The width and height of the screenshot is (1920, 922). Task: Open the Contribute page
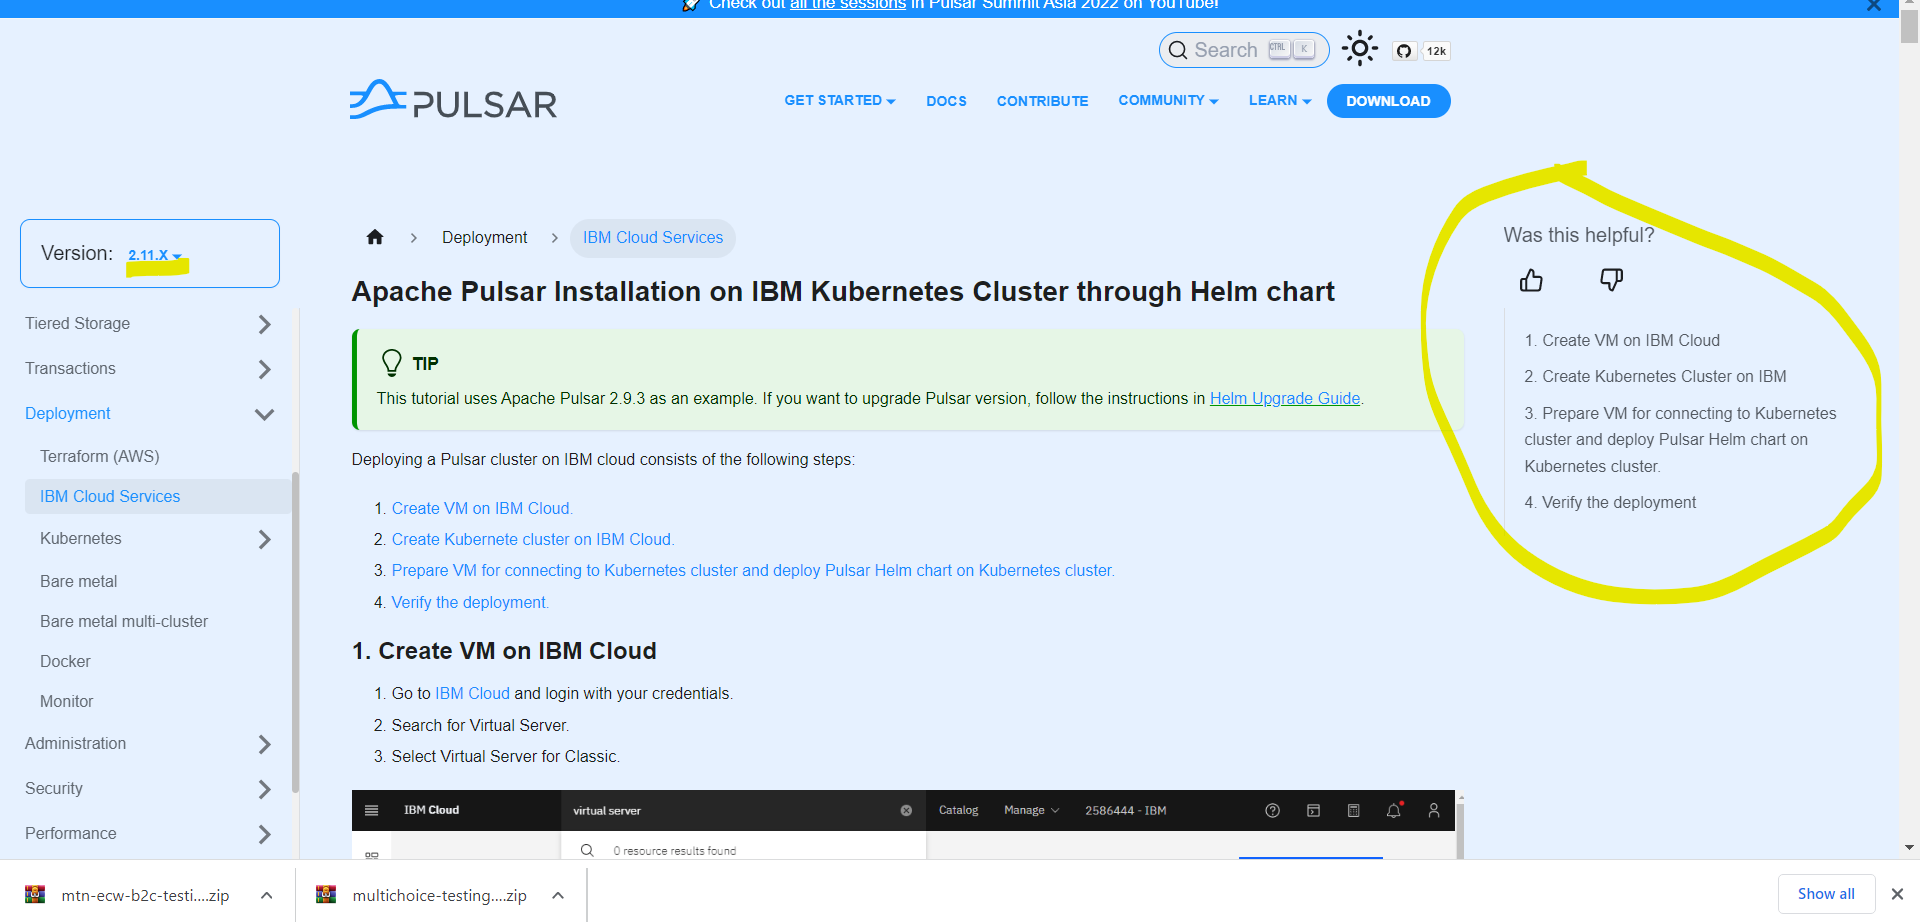coord(1042,101)
